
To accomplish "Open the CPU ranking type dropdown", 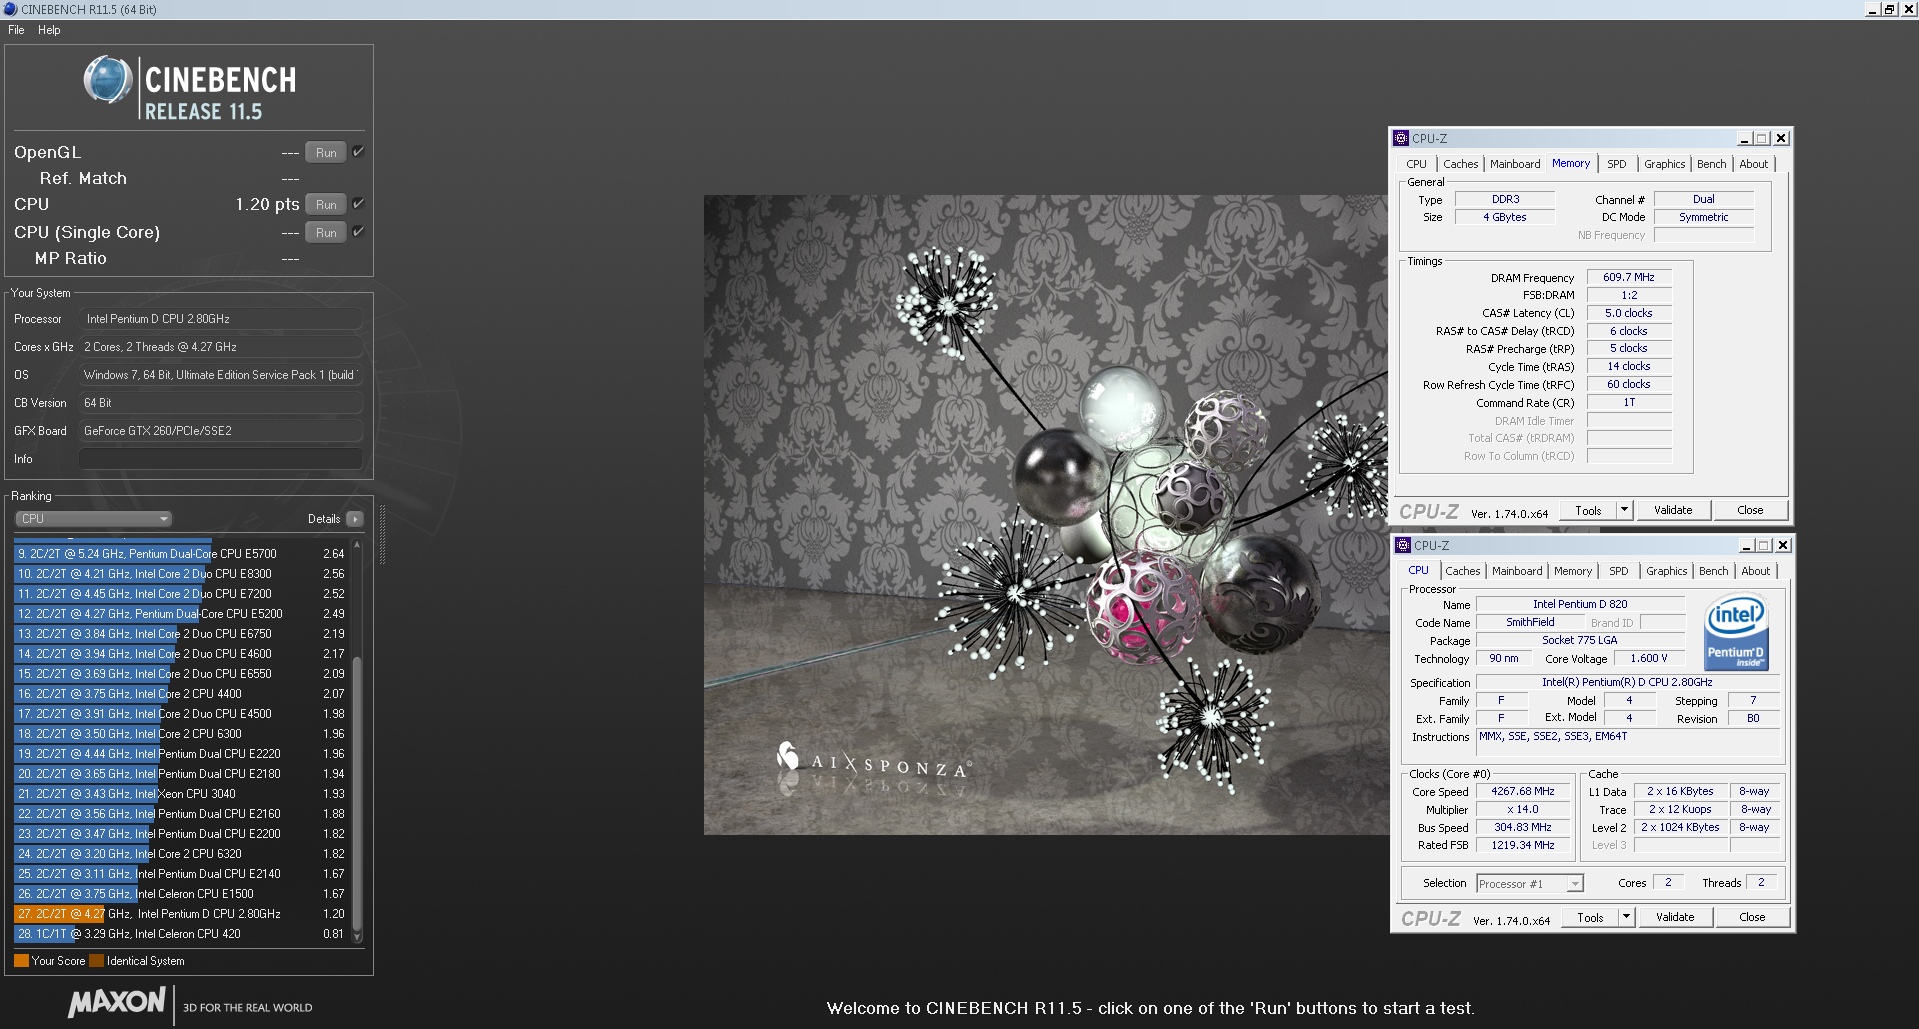I will coord(94,519).
